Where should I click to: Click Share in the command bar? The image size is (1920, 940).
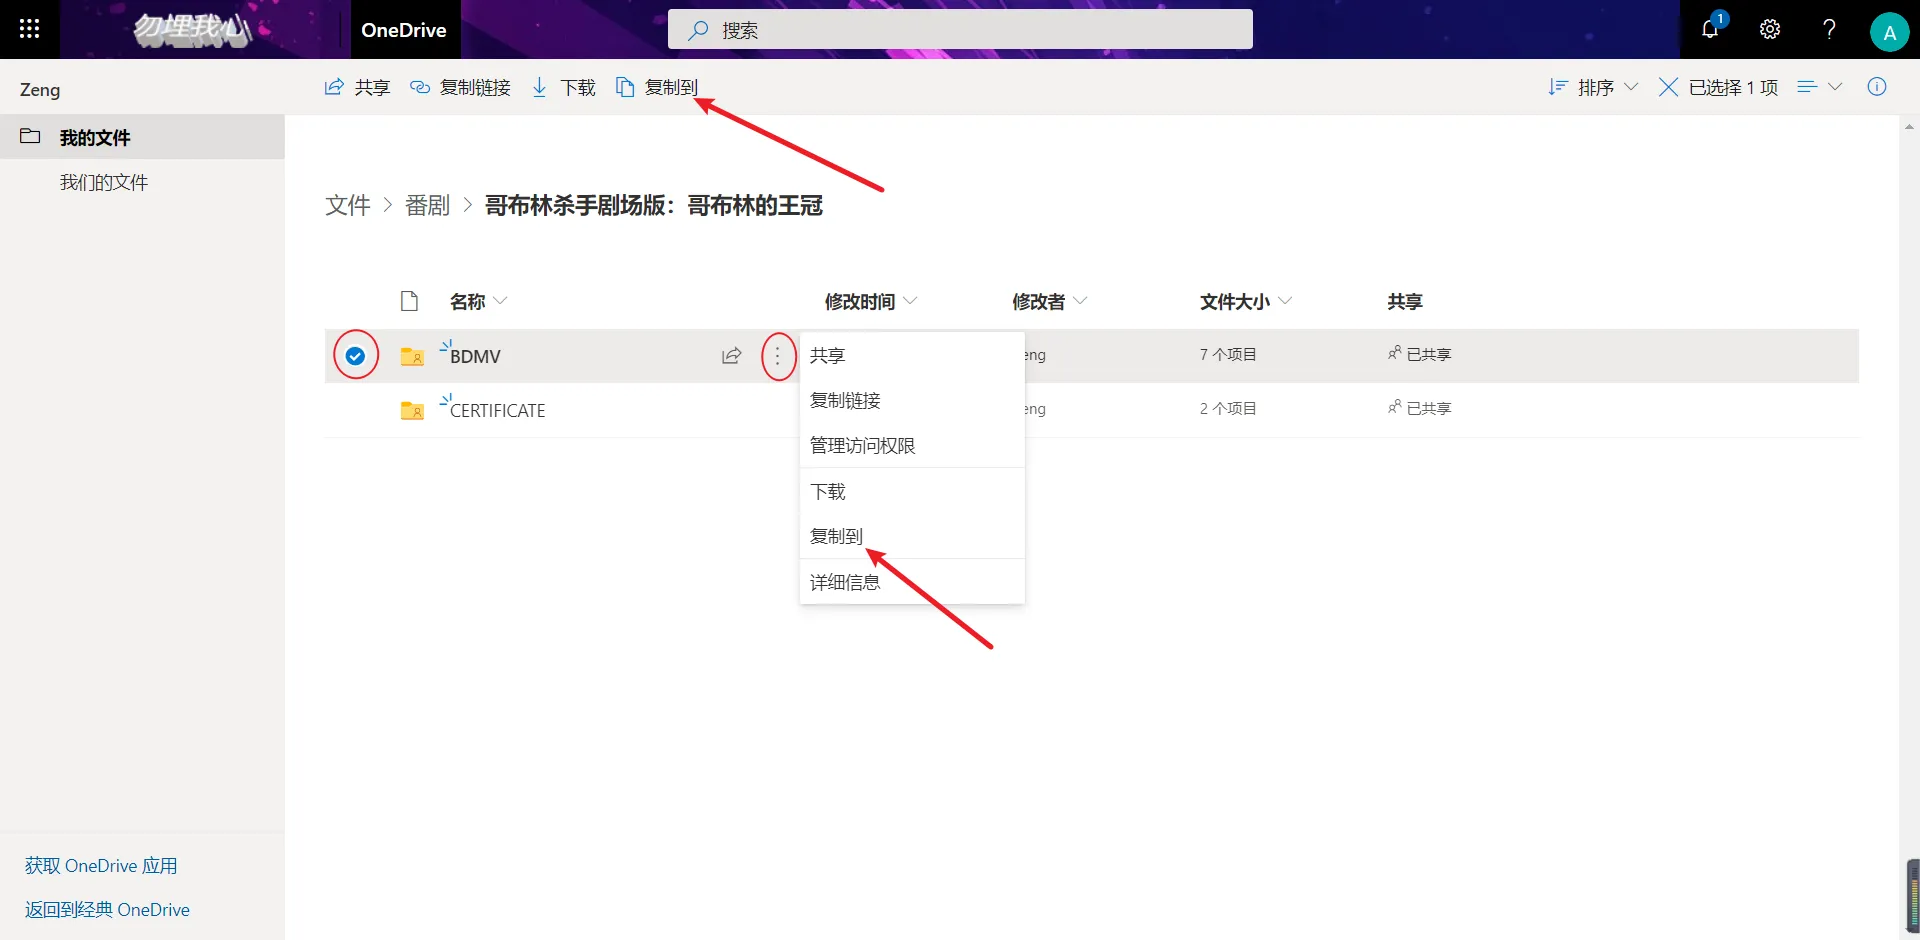click(x=357, y=87)
